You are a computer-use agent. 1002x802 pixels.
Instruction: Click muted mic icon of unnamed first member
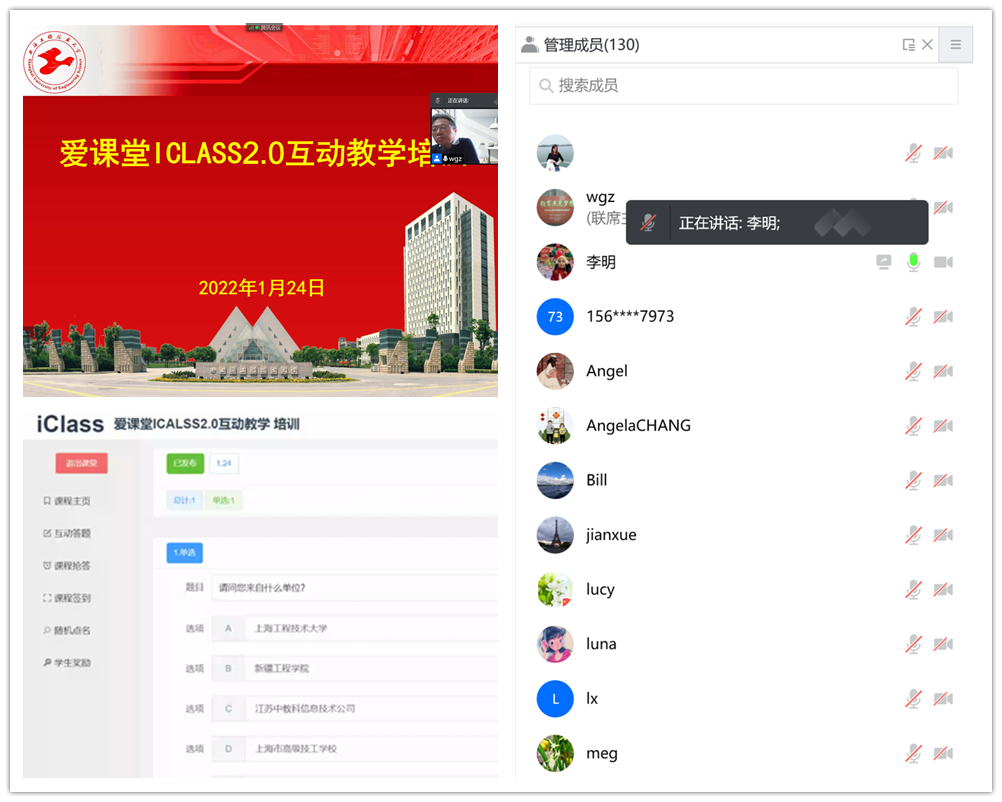pos(913,153)
